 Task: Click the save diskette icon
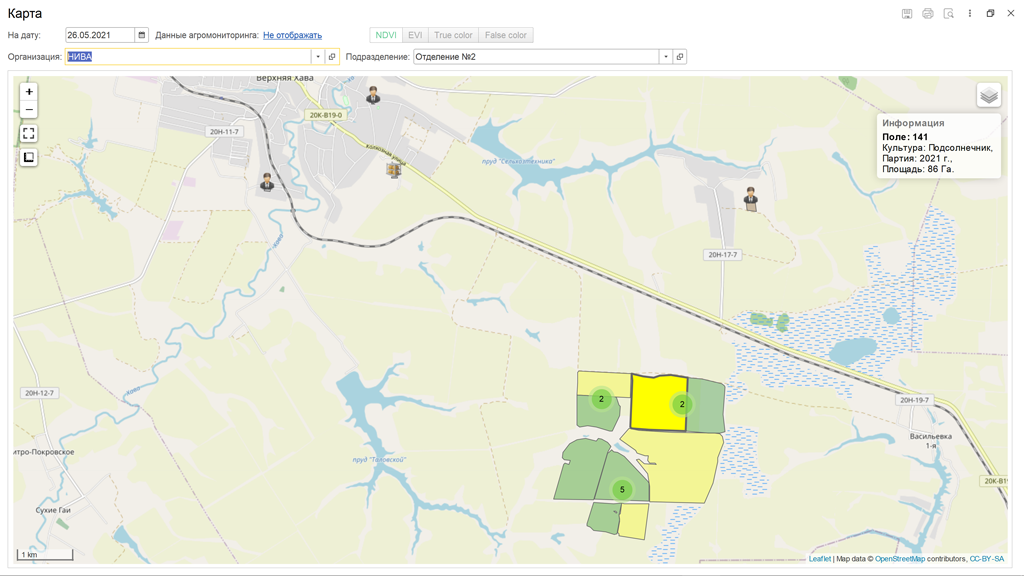(x=907, y=14)
